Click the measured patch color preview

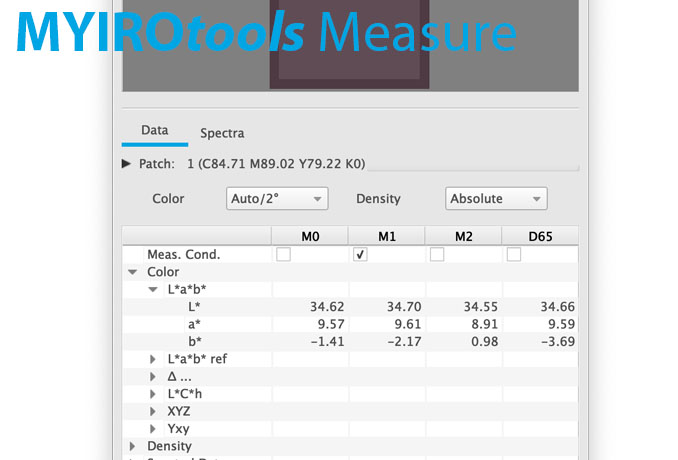coord(349,43)
